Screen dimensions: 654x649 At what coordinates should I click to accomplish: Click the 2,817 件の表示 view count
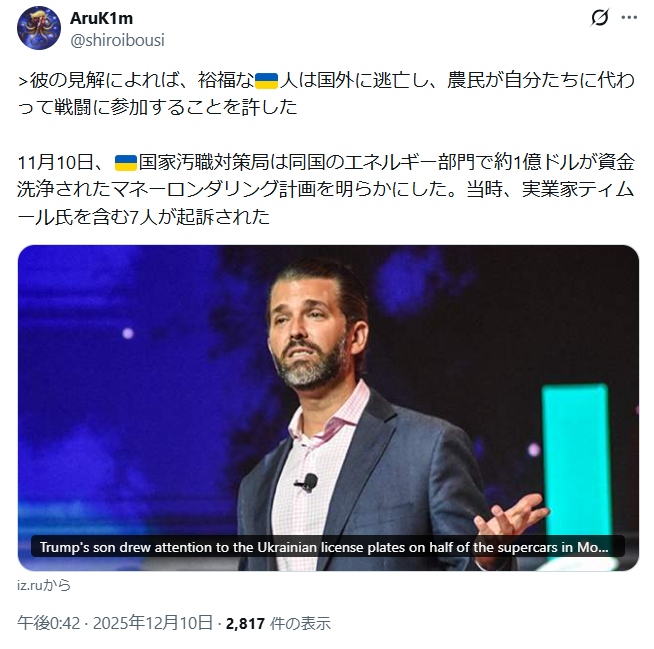pos(278,624)
